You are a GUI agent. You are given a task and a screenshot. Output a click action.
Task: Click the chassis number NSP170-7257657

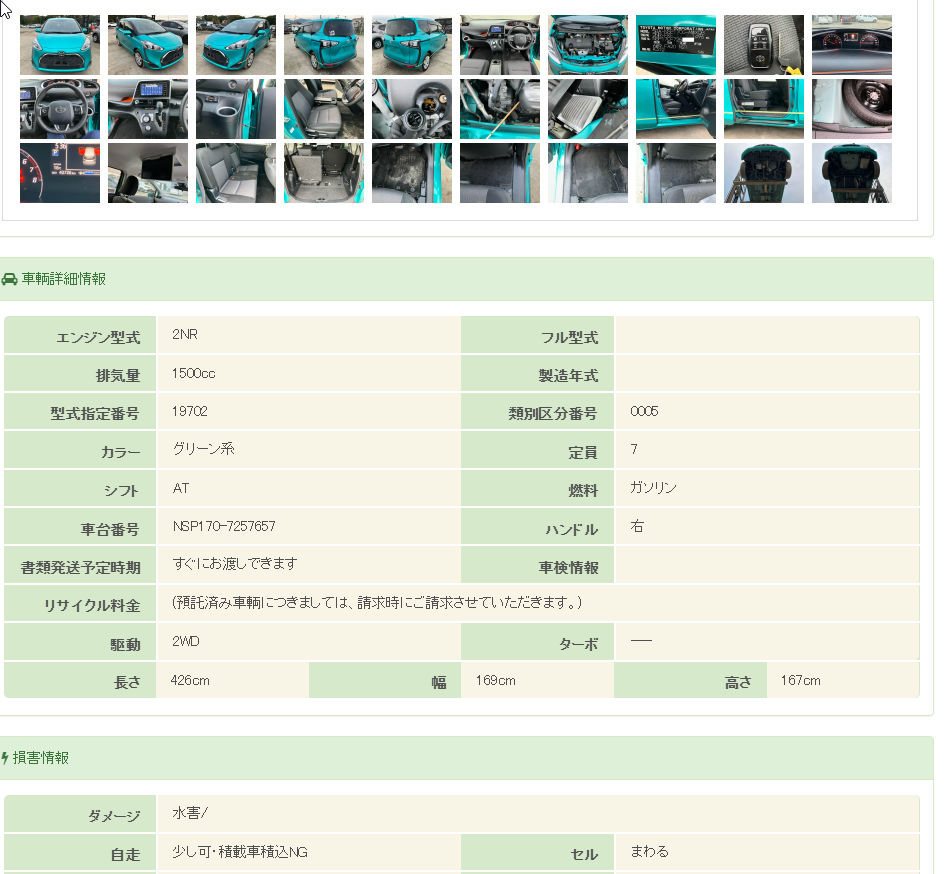(x=223, y=526)
